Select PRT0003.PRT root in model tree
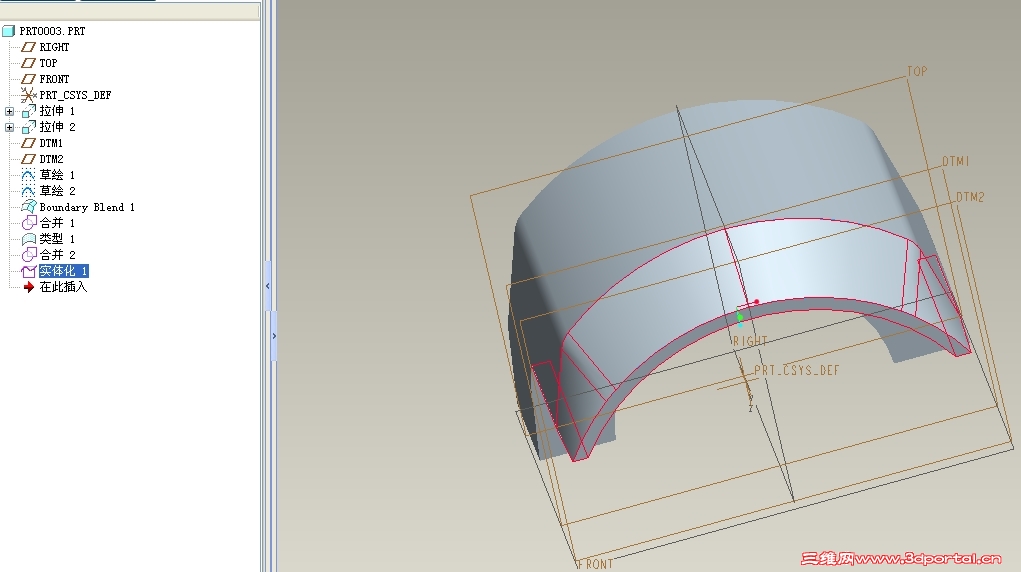This screenshot has width=1021, height=572. point(52,31)
